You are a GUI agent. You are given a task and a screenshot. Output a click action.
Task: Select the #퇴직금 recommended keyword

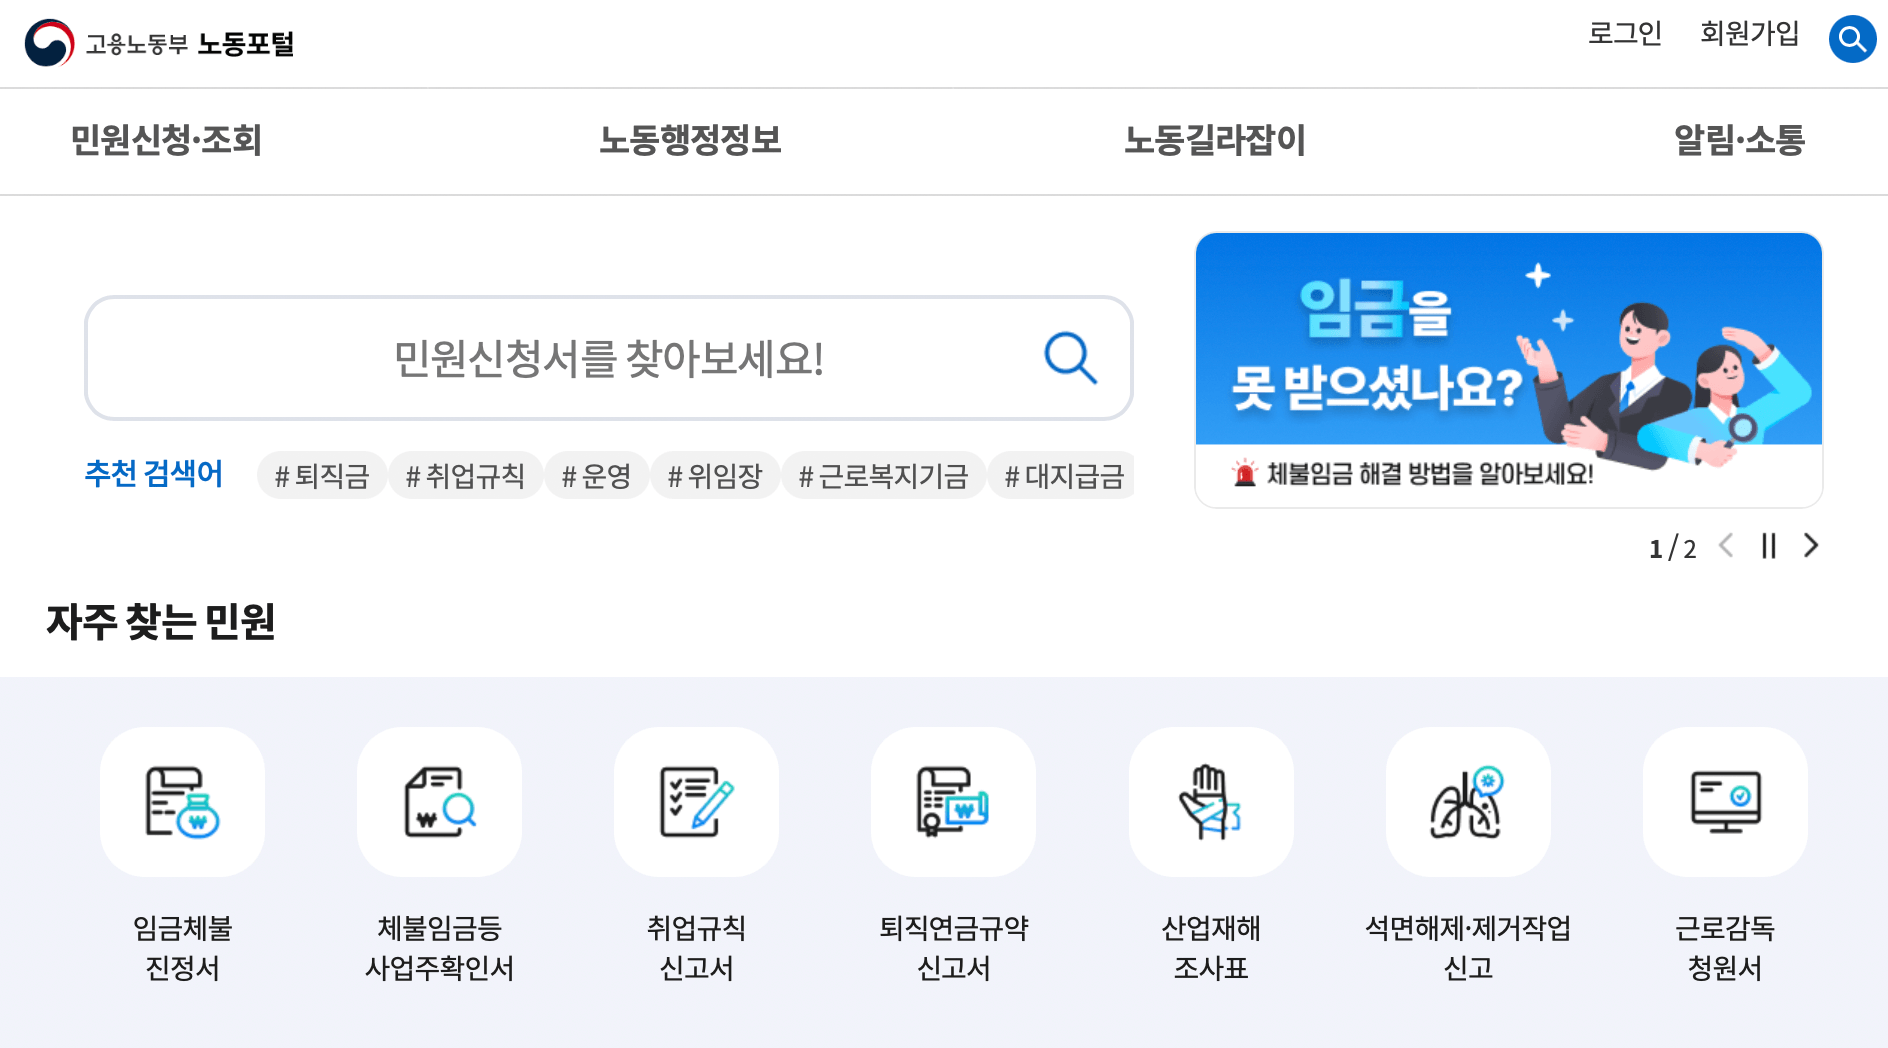pyautogui.click(x=322, y=475)
